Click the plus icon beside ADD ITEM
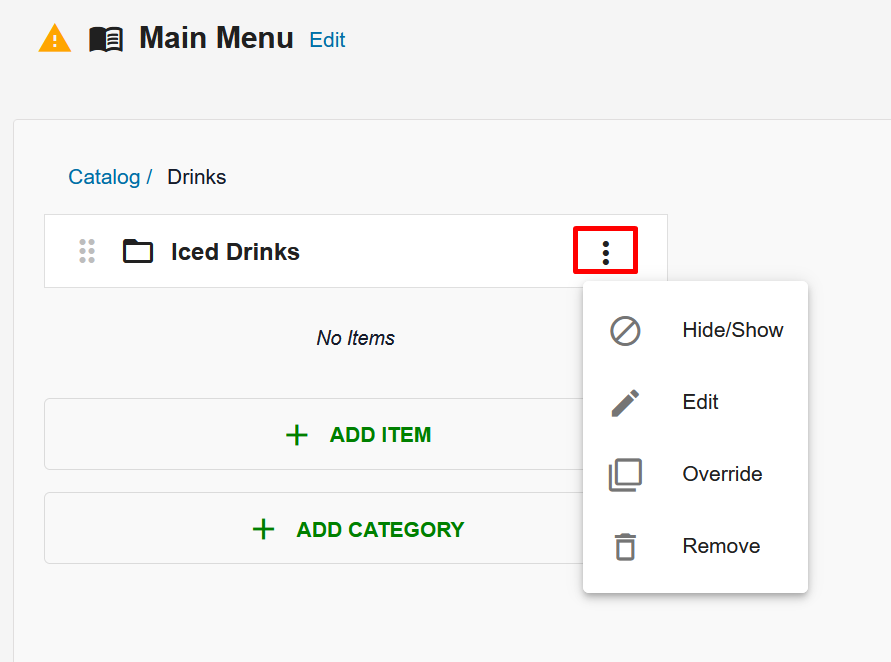Screen dimensions: 891x662 (297, 435)
